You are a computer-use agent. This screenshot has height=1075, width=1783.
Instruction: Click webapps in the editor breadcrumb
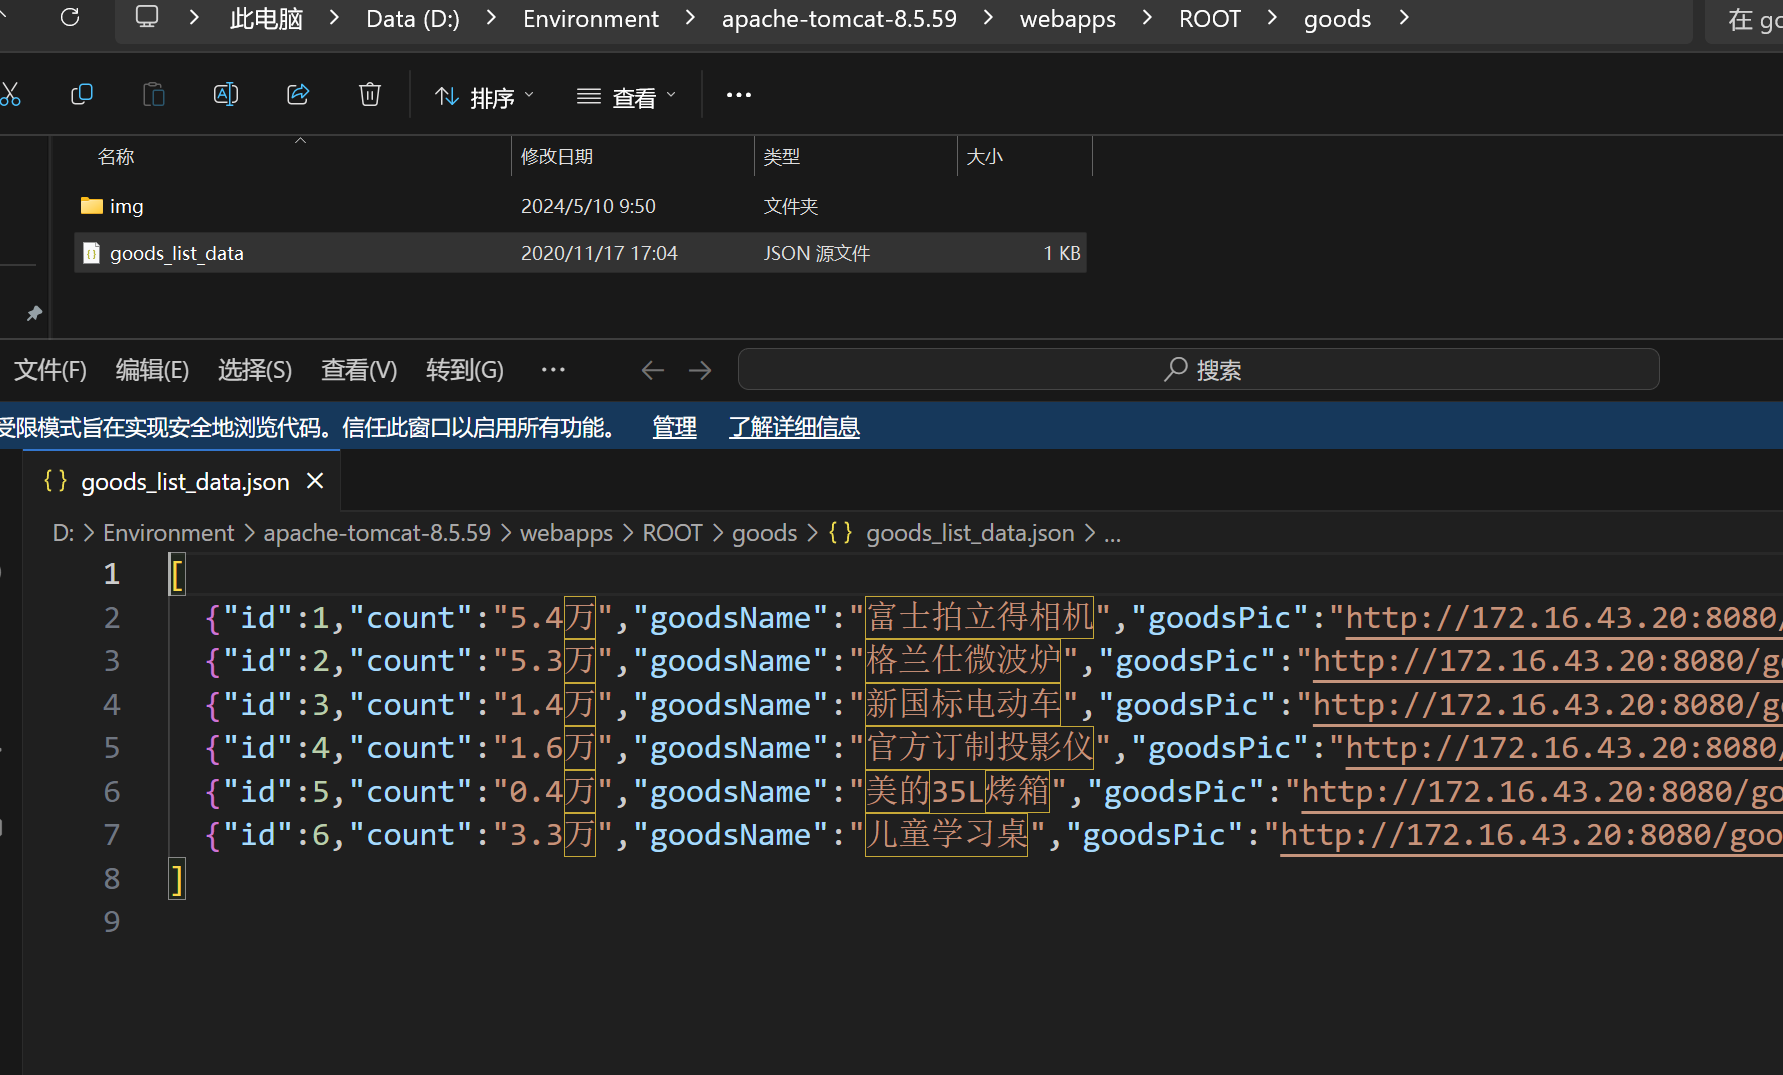coord(566,533)
